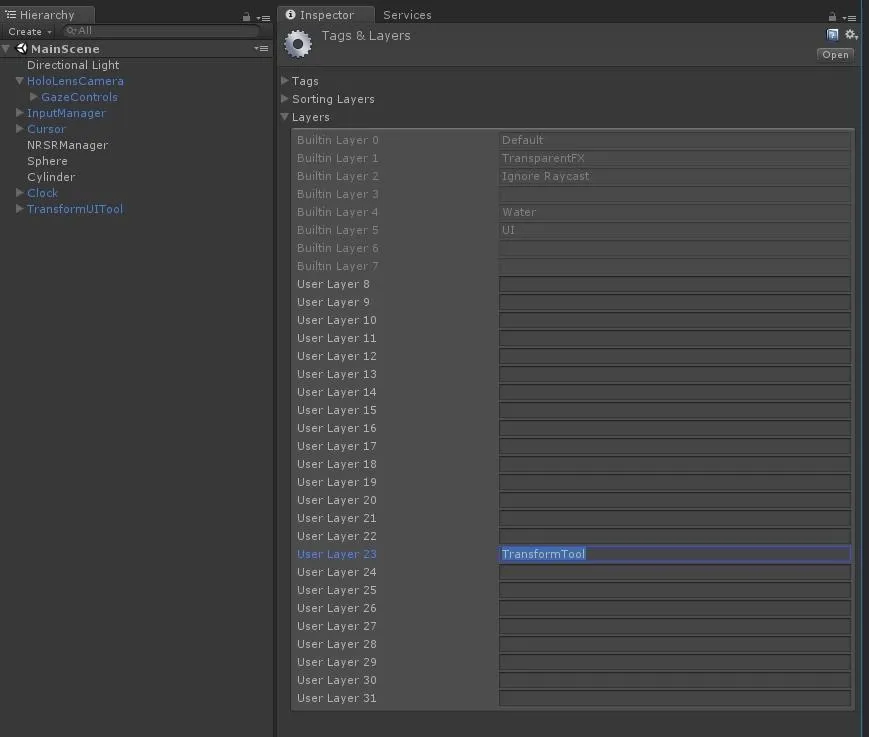Select GazeControls child object

pos(79,97)
